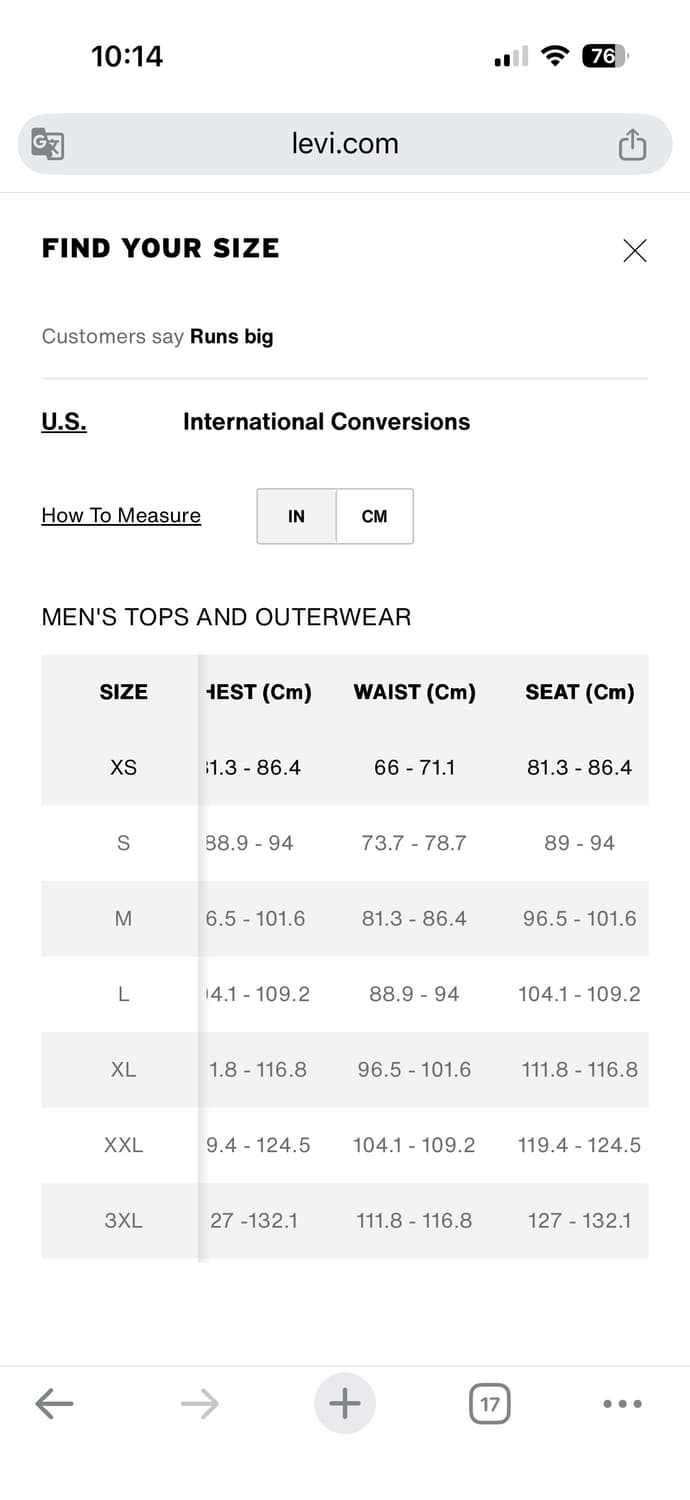Go back with the left arrow

coord(54,1404)
